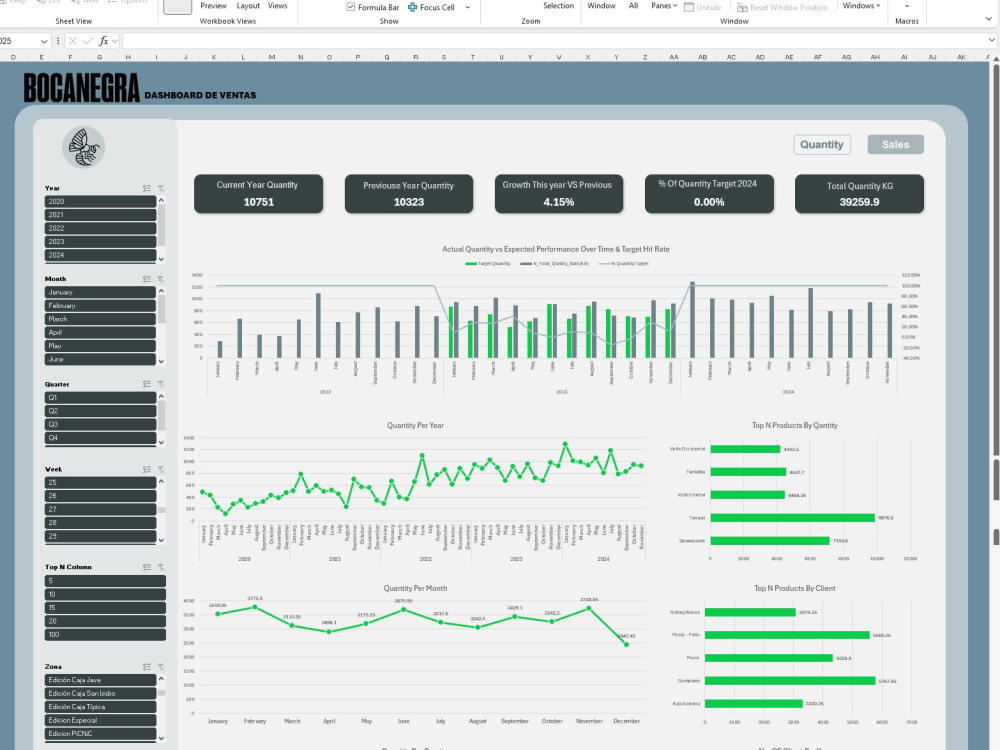Click the formula bar input field
Screen dimensions: 1000x750
click(x=554, y=41)
